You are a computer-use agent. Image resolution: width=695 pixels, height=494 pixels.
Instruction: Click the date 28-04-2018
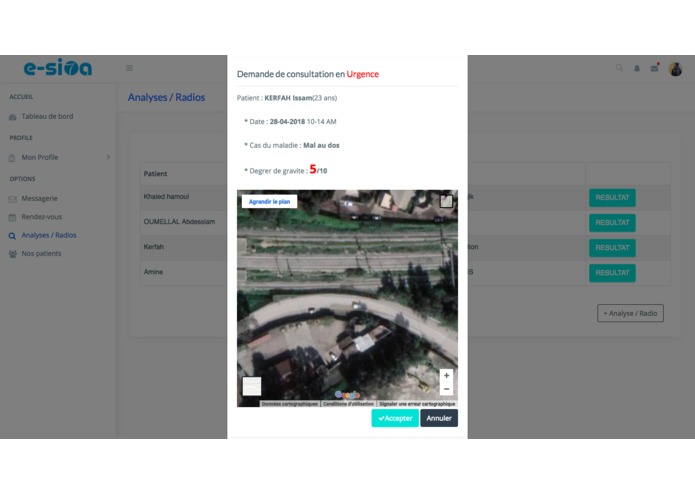[287, 121]
